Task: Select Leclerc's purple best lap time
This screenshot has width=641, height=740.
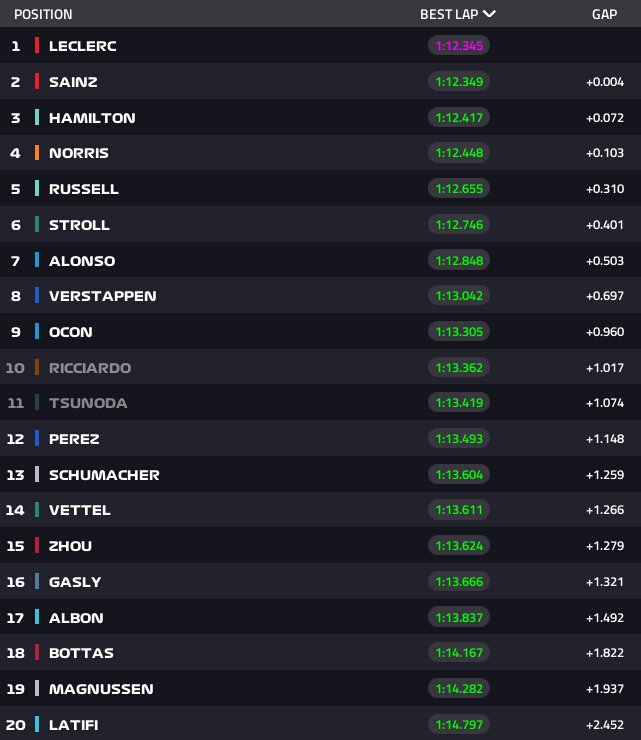Action: 460,46
